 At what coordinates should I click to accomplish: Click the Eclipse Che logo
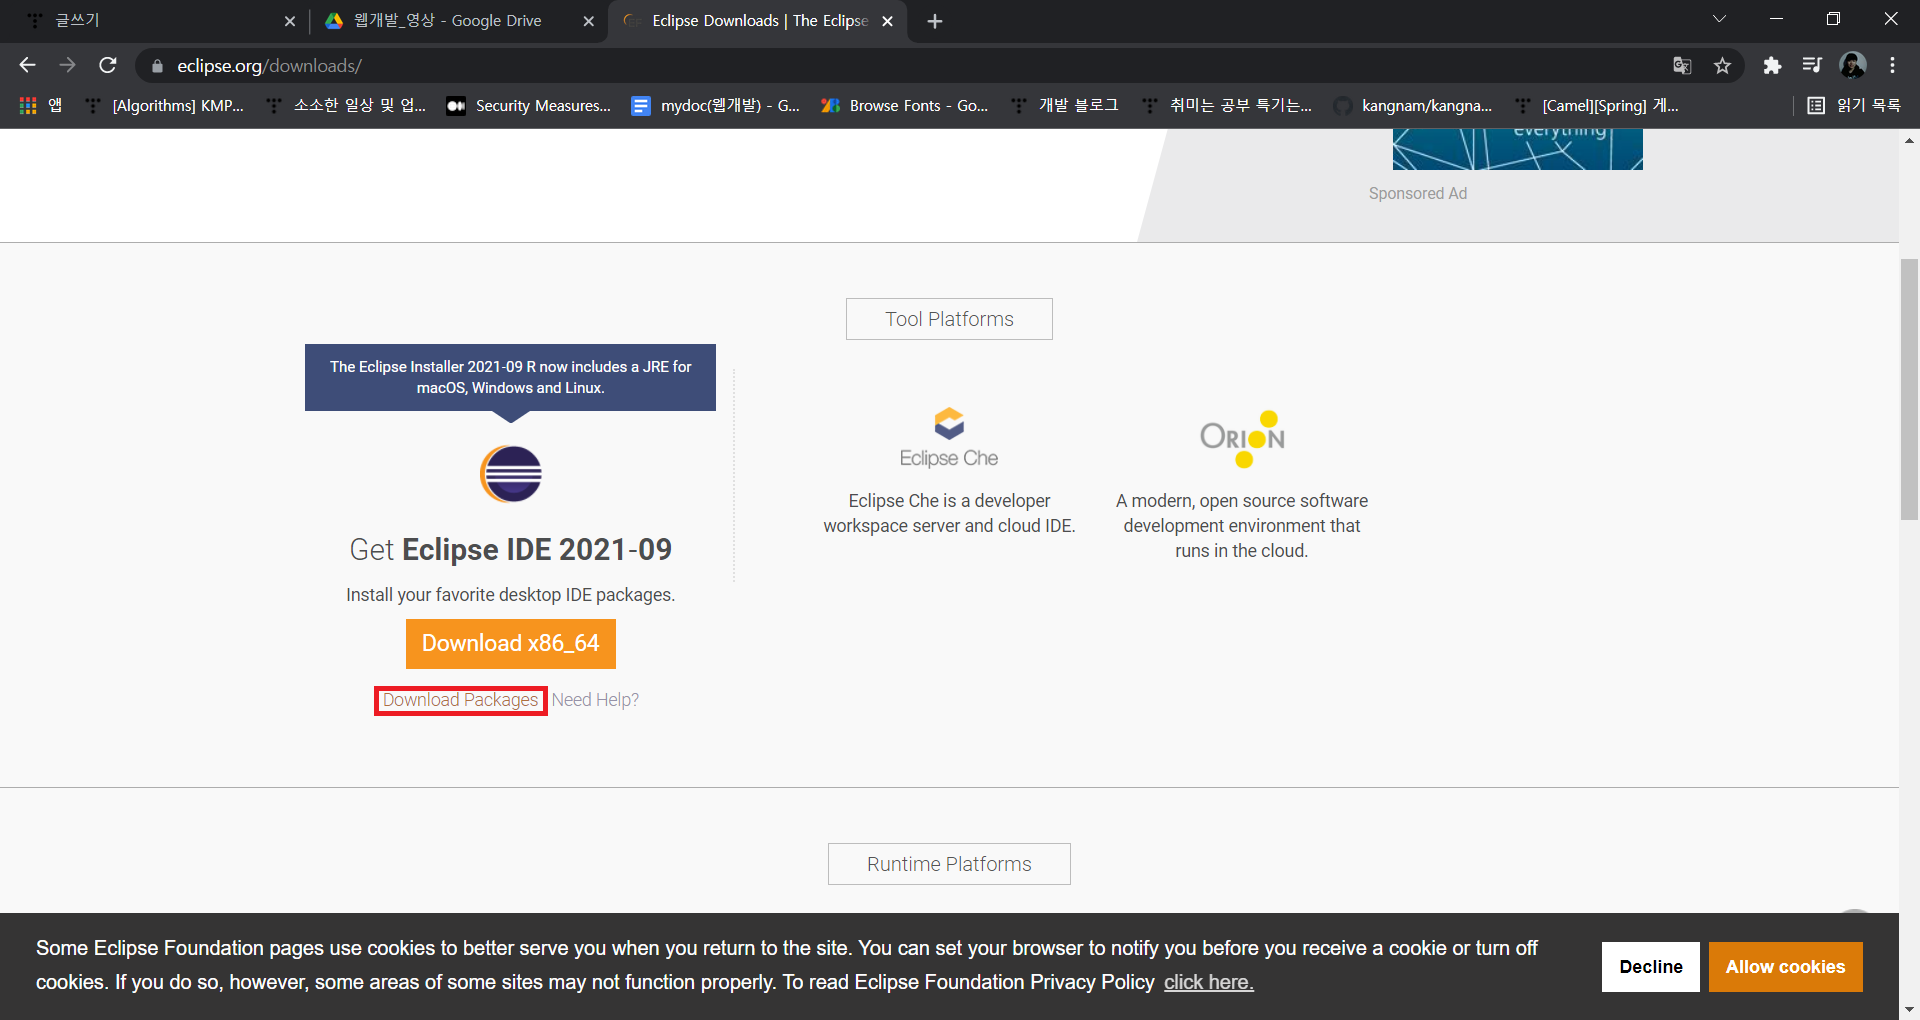pos(949,438)
